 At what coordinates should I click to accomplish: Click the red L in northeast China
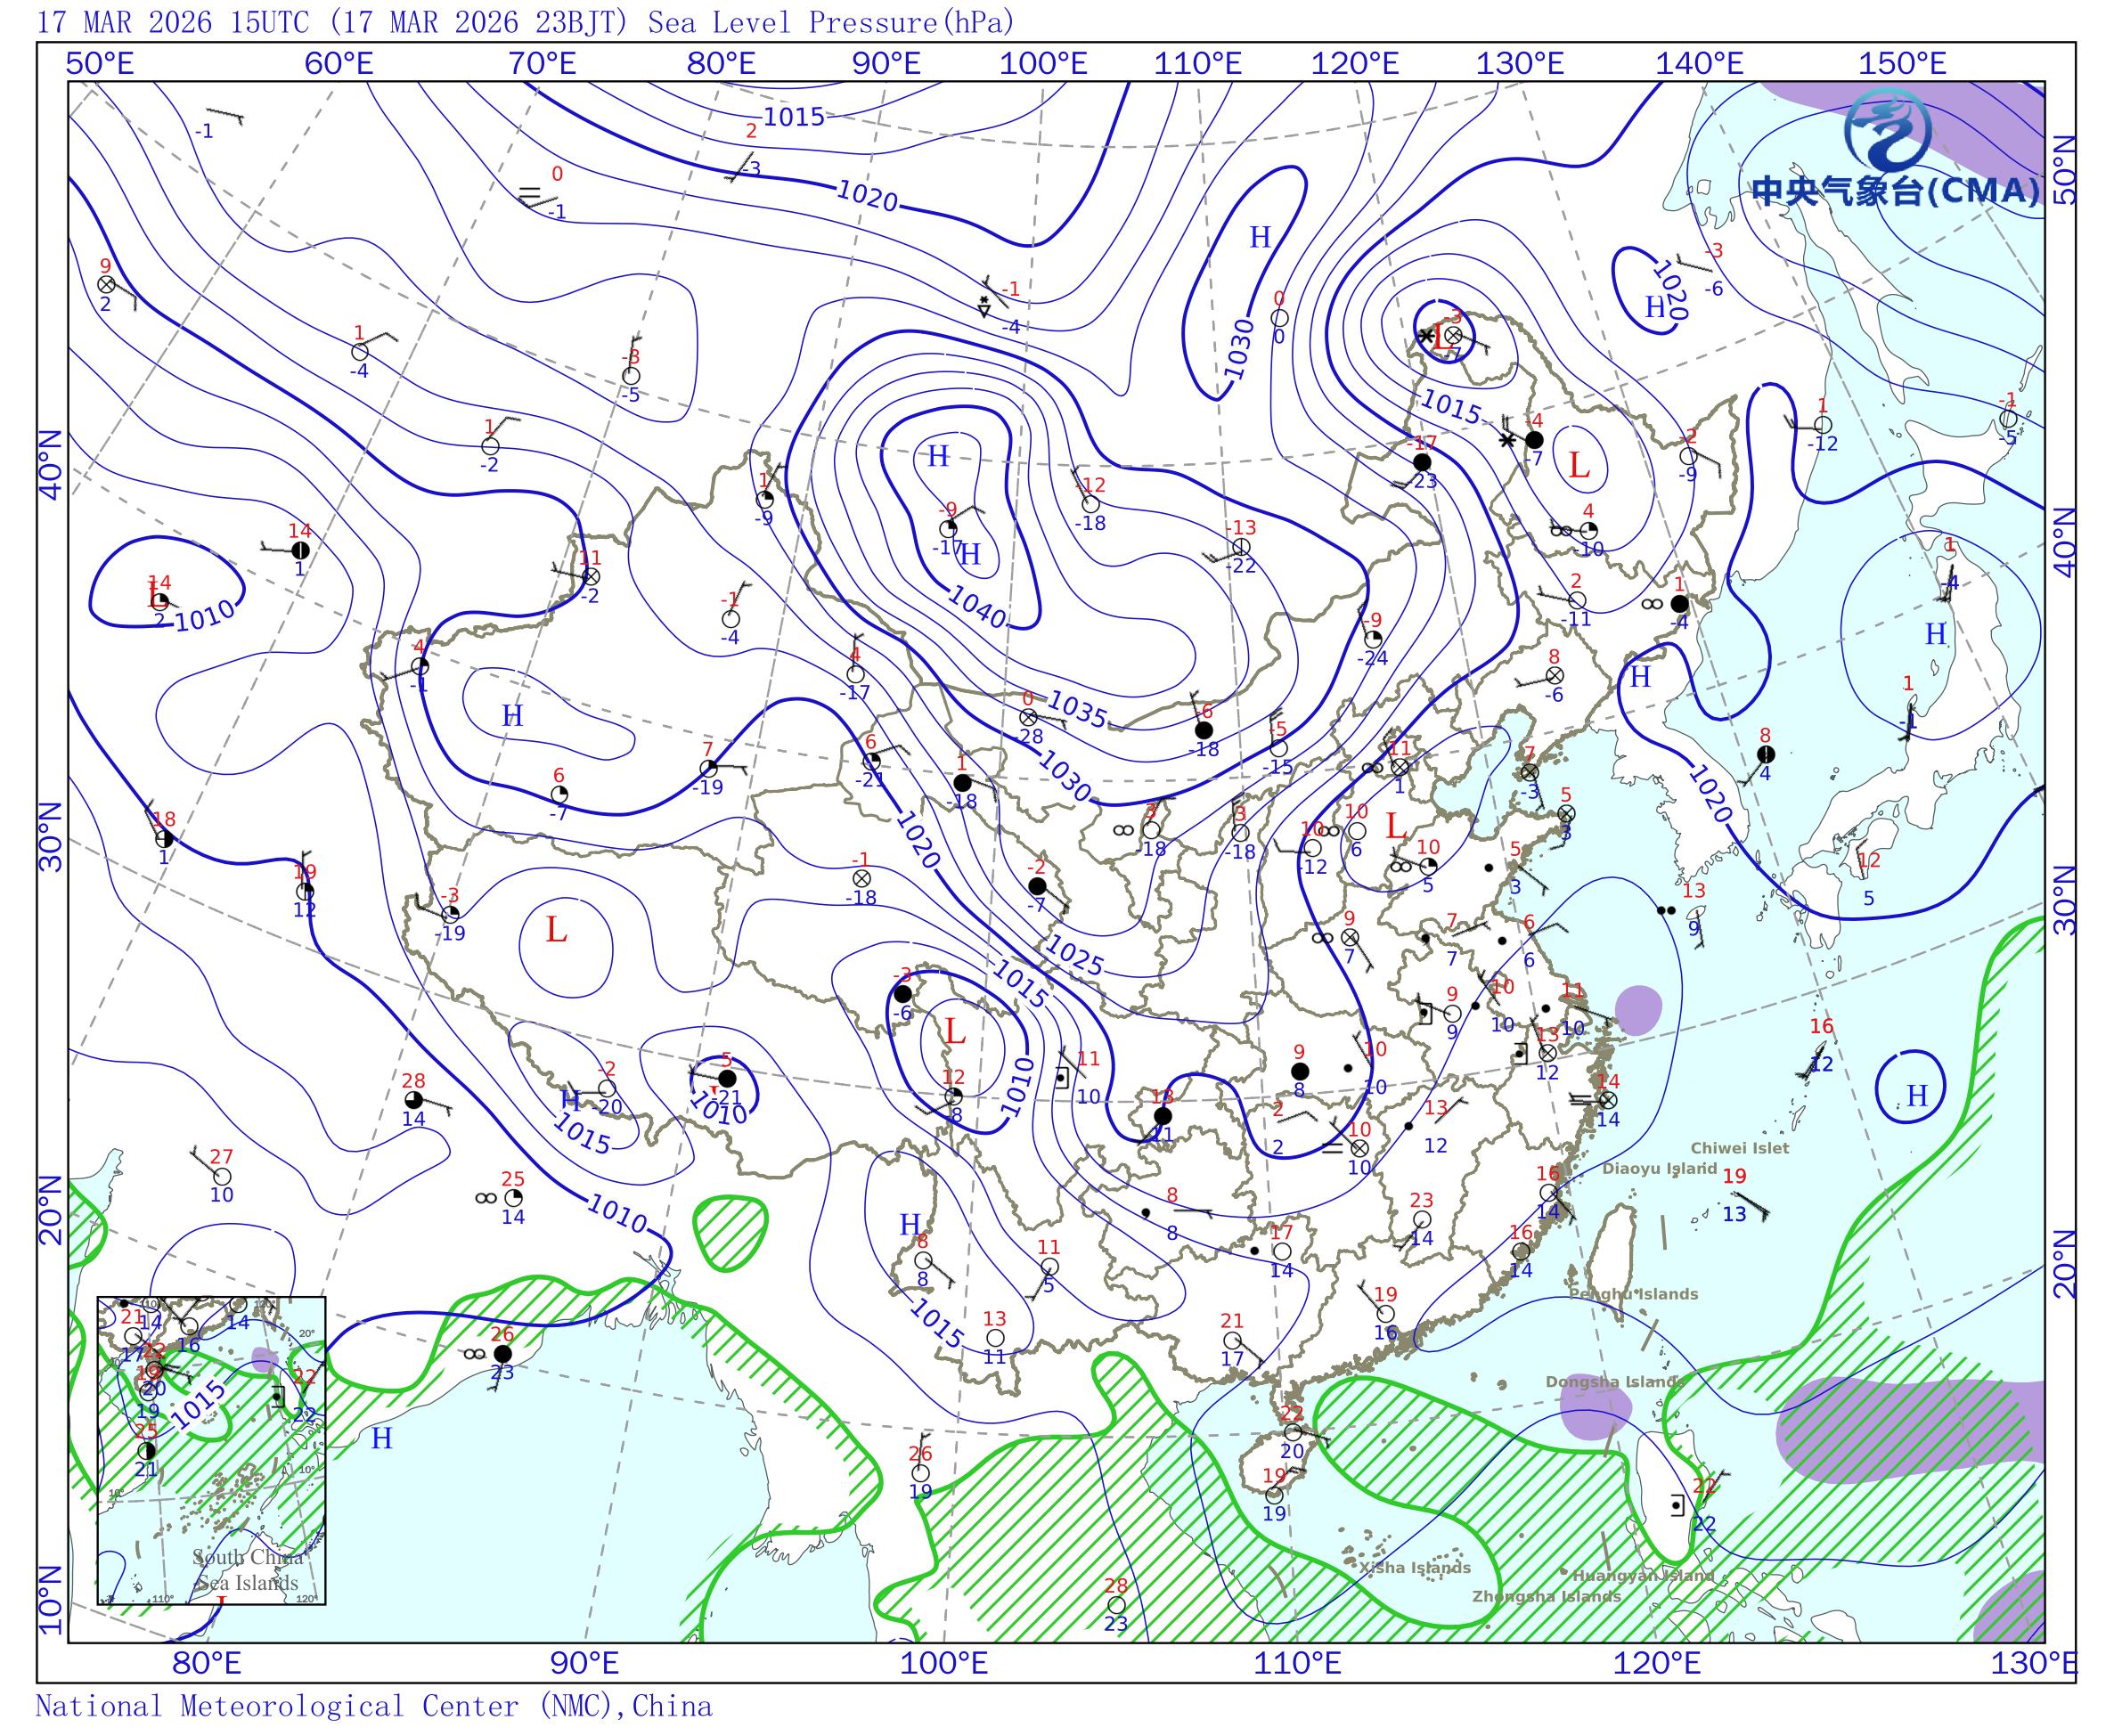pos(1579,465)
